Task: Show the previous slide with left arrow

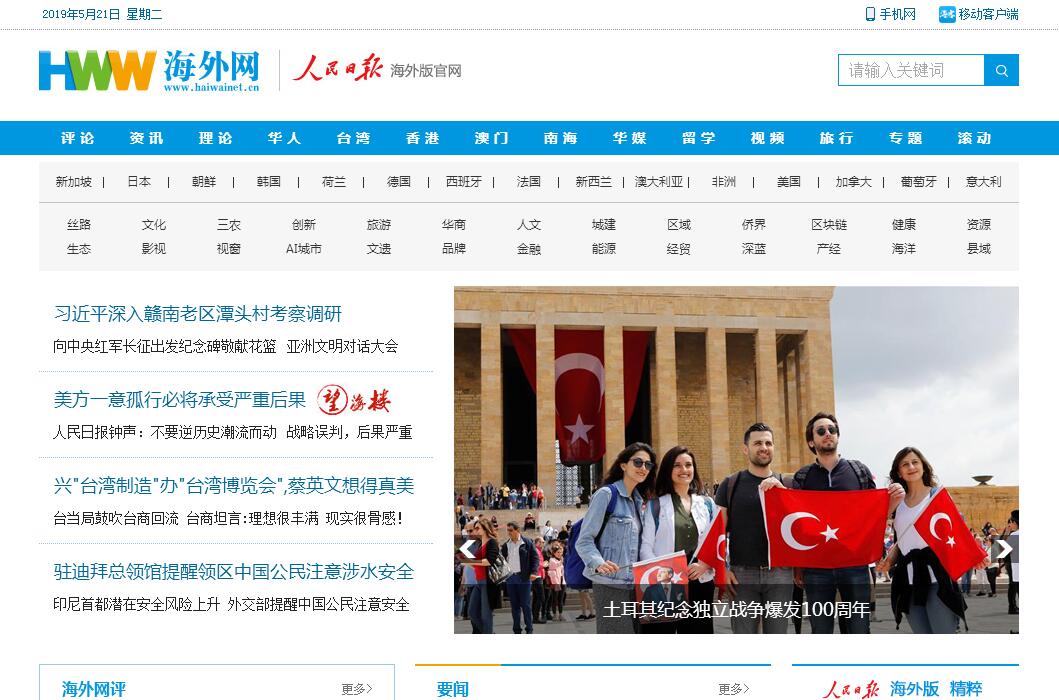Action: [x=467, y=548]
